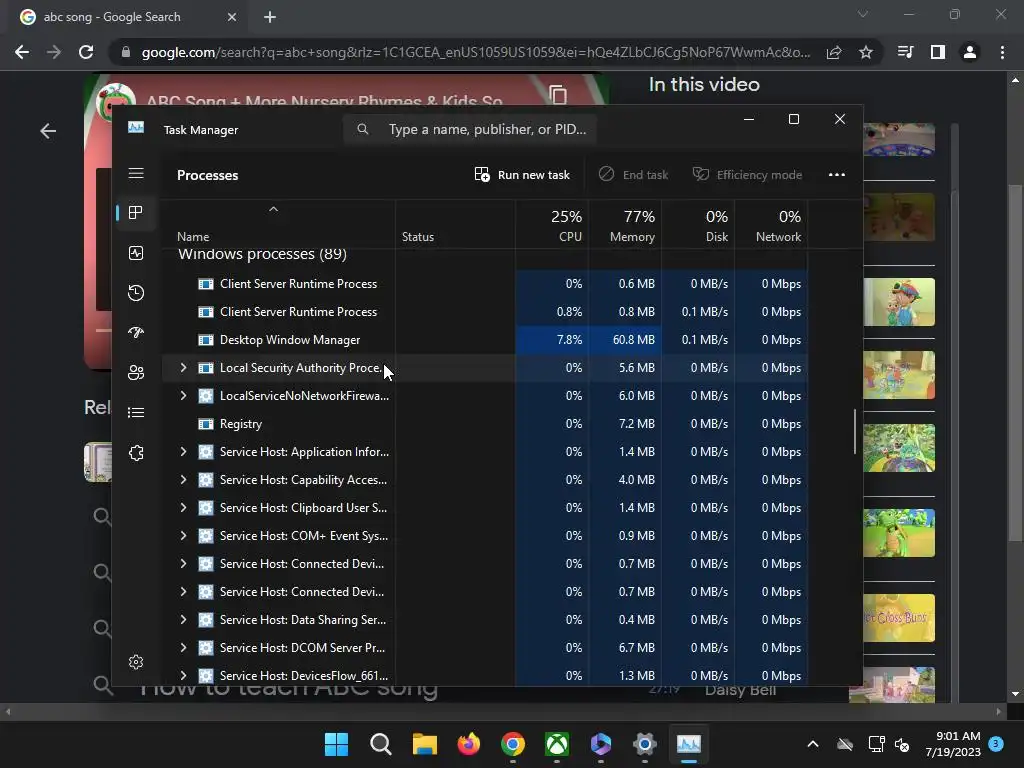
Task: Select Processes page icon in sidebar
Action: pyautogui.click(x=136, y=212)
